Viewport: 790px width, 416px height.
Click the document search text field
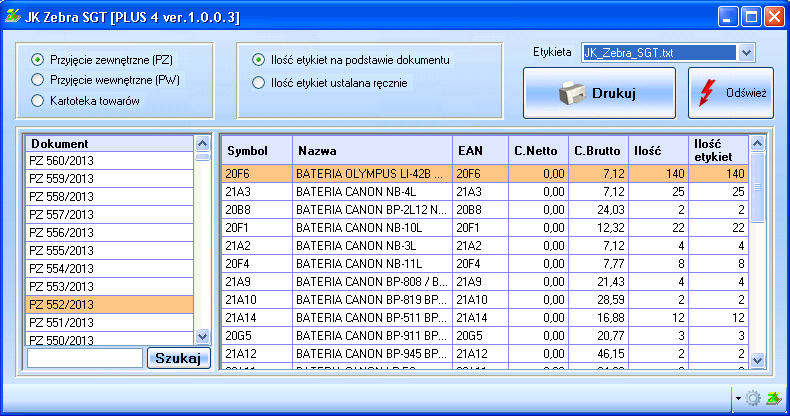click(x=84, y=358)
